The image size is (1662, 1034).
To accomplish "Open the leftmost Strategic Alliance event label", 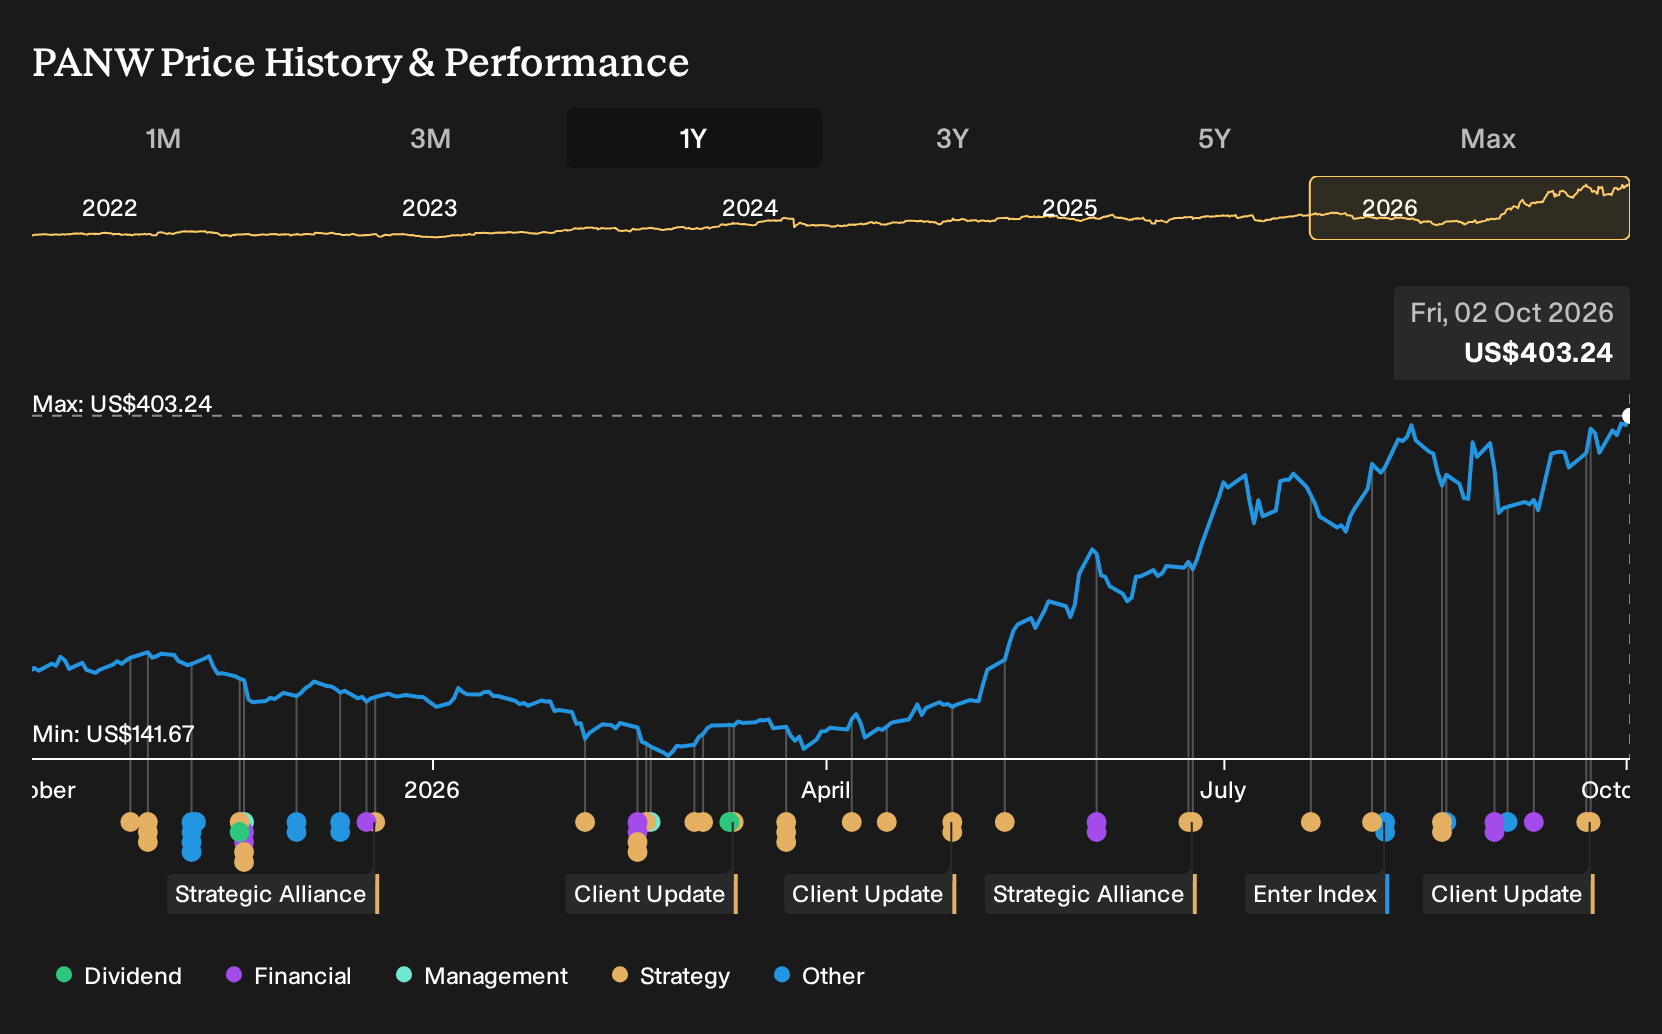I will coord(272,894).
